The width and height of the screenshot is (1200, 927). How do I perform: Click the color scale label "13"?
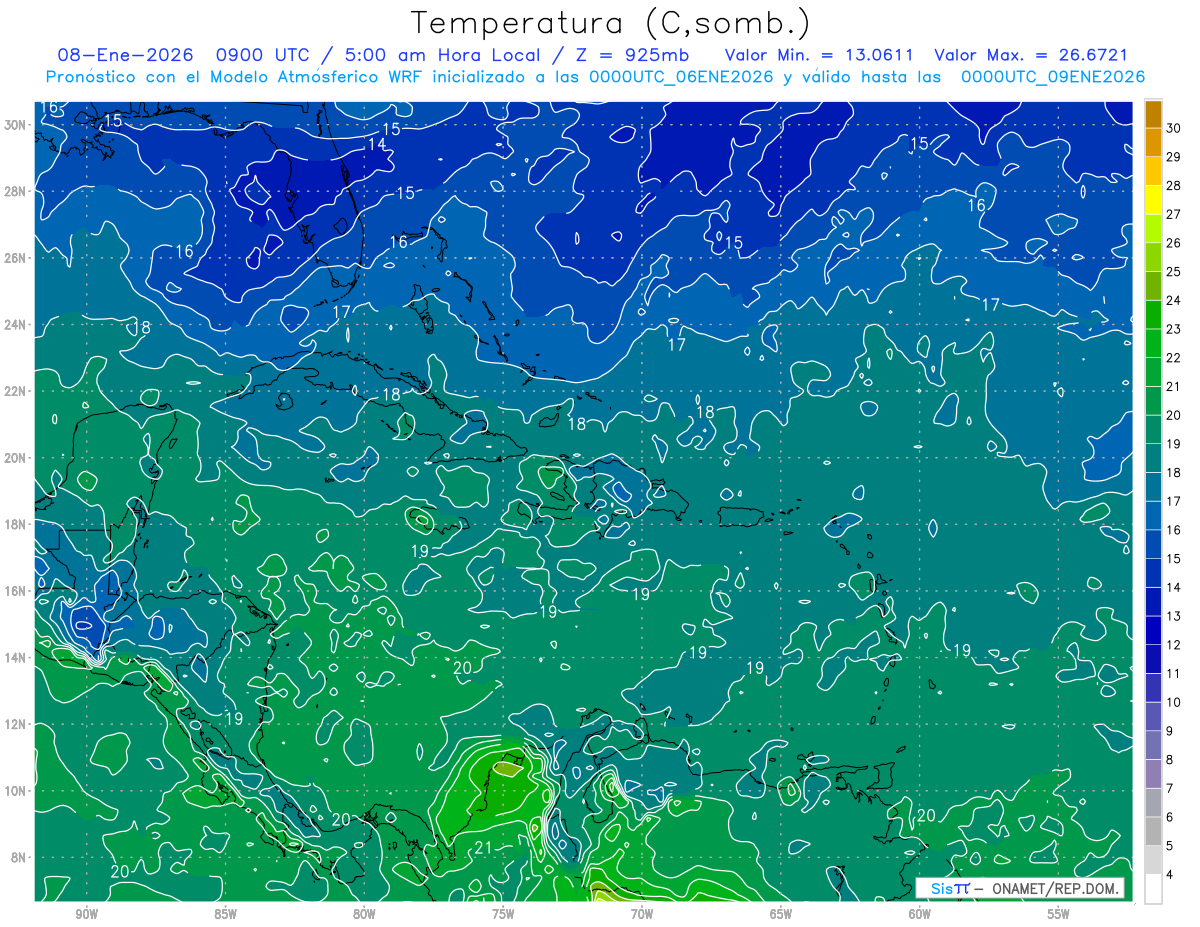[x=1174, y=616]
